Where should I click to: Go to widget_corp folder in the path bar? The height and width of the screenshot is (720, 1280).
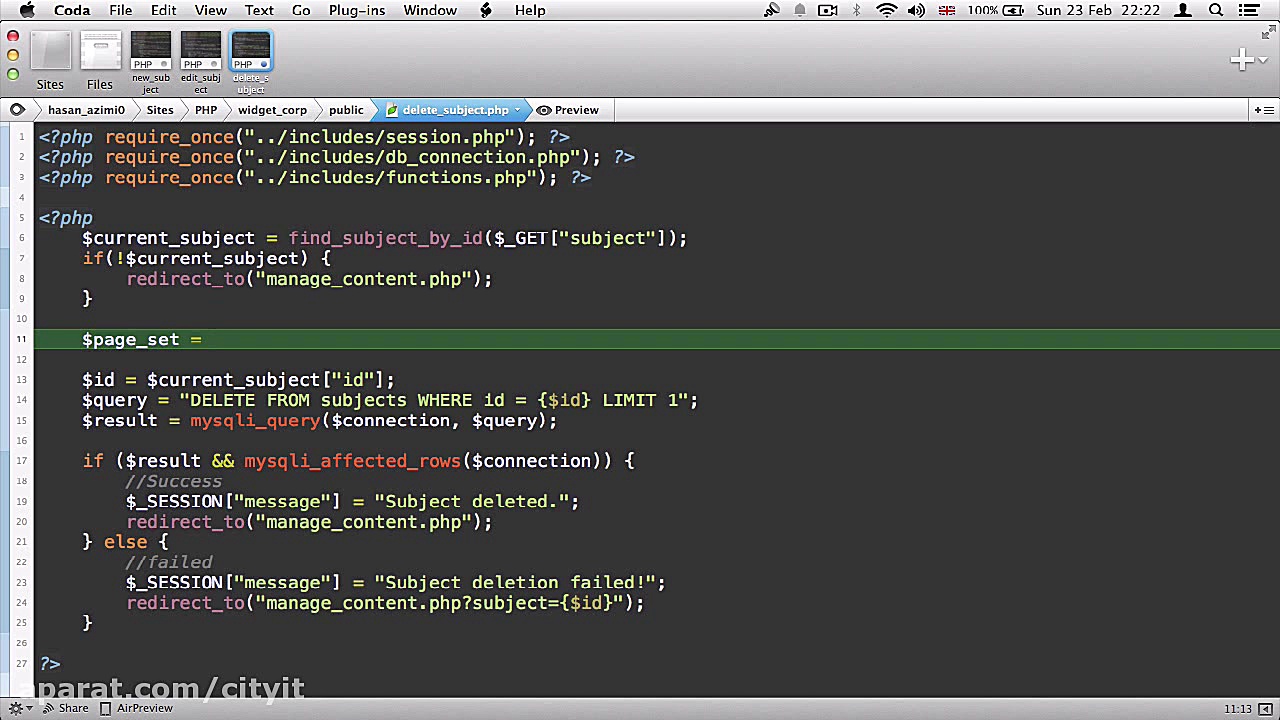coord(272,110)
